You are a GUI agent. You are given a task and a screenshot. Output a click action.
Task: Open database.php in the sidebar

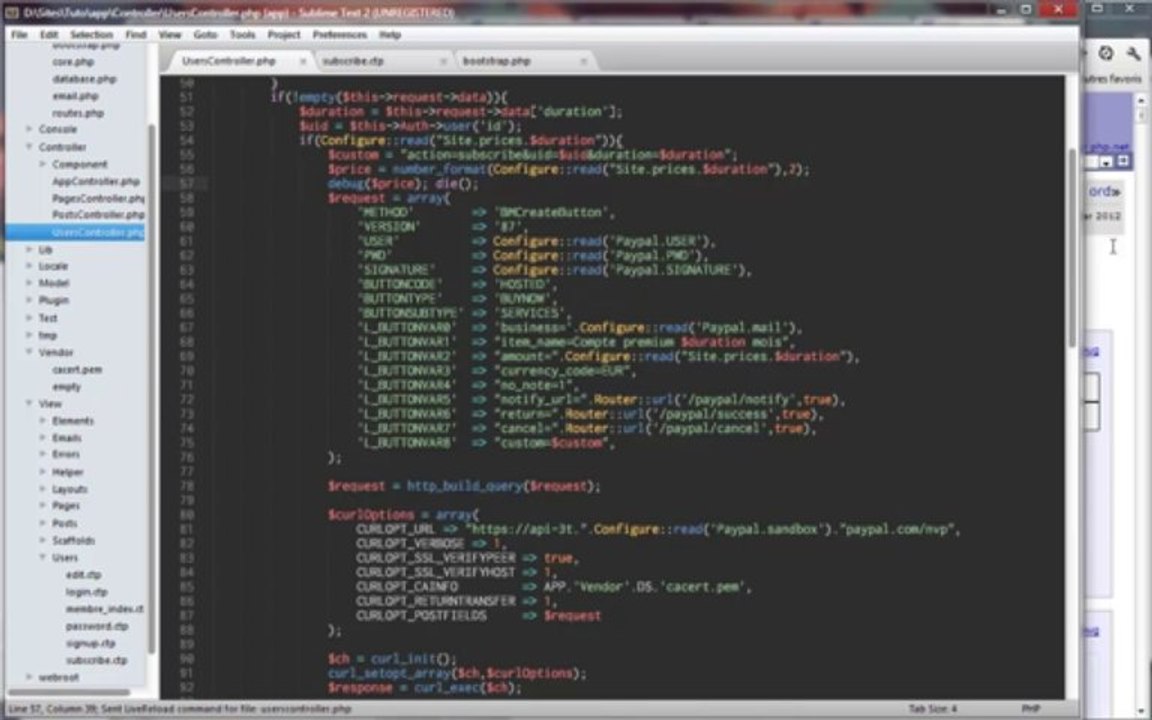tap(84, 79)
